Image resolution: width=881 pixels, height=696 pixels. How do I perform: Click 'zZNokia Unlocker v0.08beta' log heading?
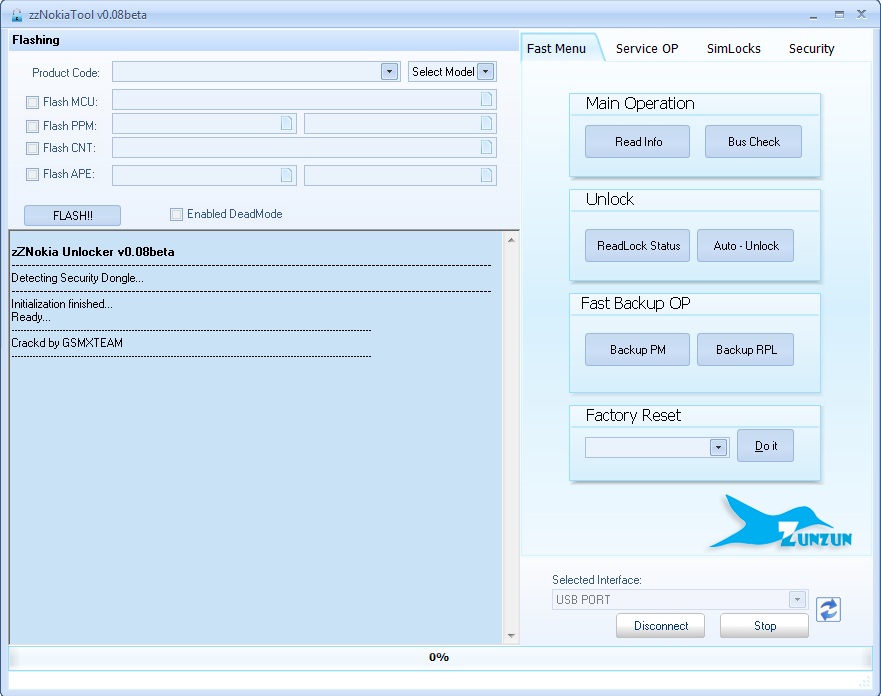(93, 252)
